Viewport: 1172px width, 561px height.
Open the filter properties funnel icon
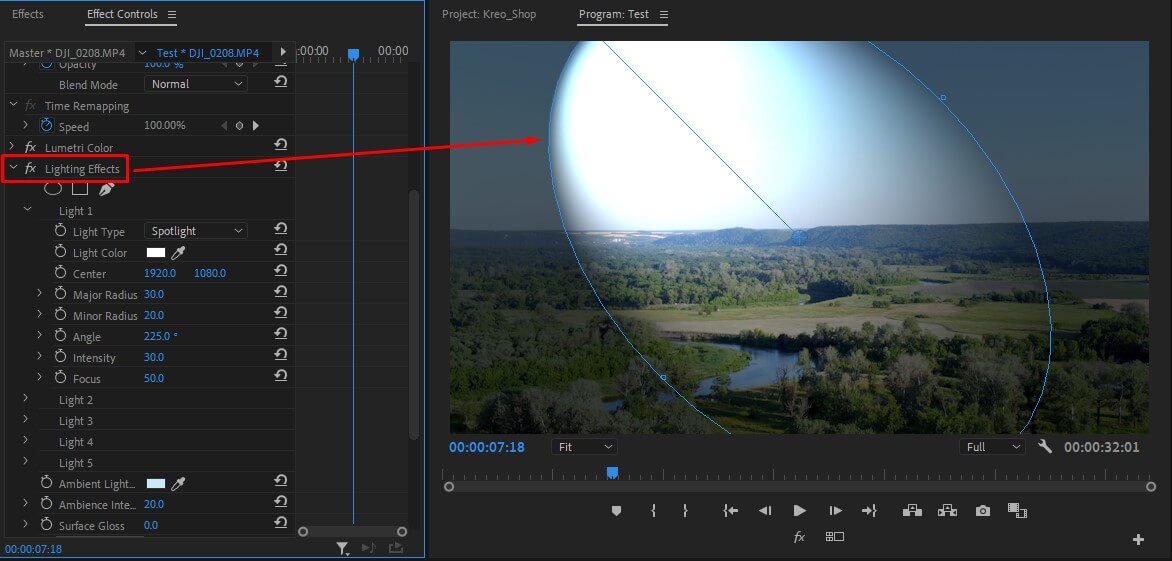point(342,548)
